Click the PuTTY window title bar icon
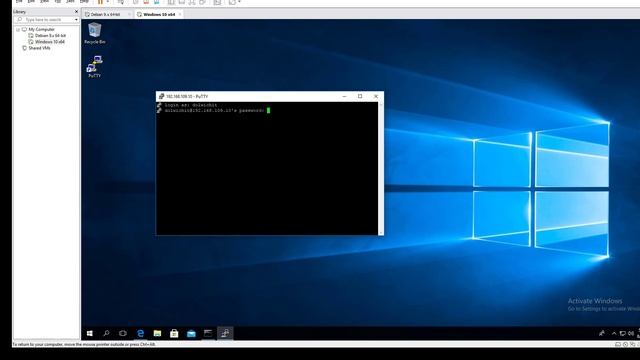 [x=161, y=96]
